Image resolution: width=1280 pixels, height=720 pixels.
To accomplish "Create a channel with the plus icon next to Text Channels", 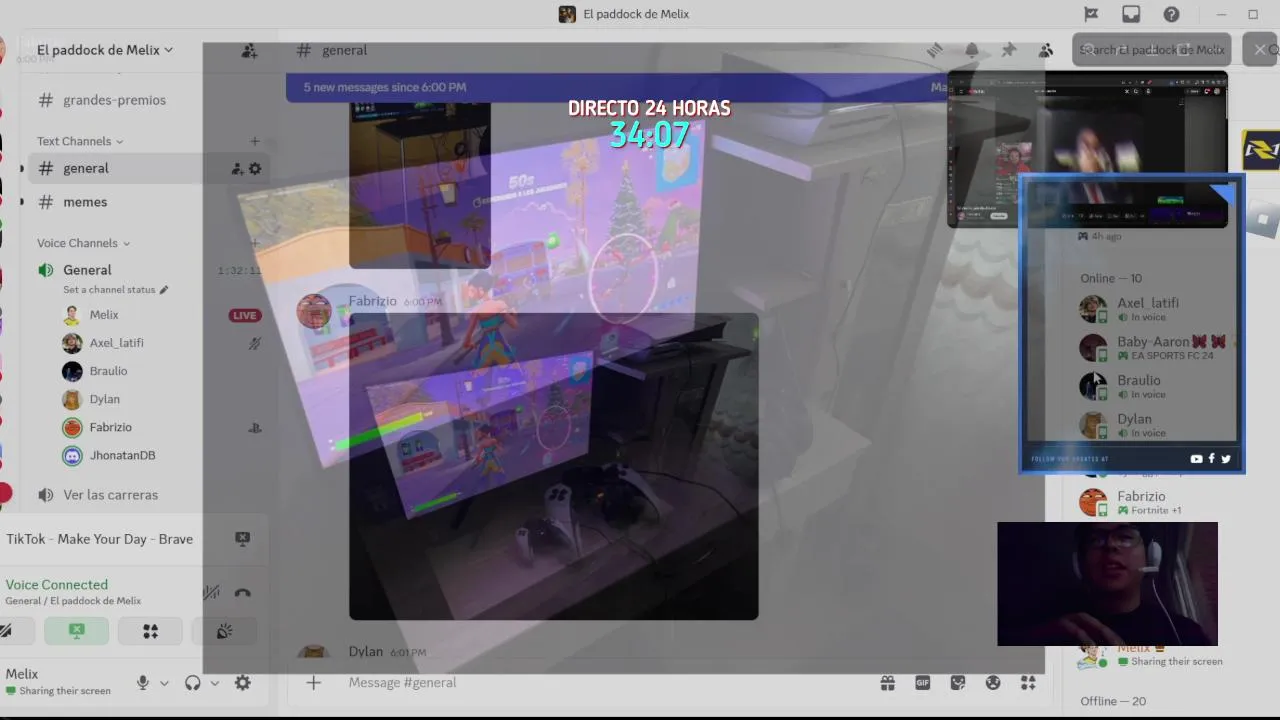I will pos(254,141).
